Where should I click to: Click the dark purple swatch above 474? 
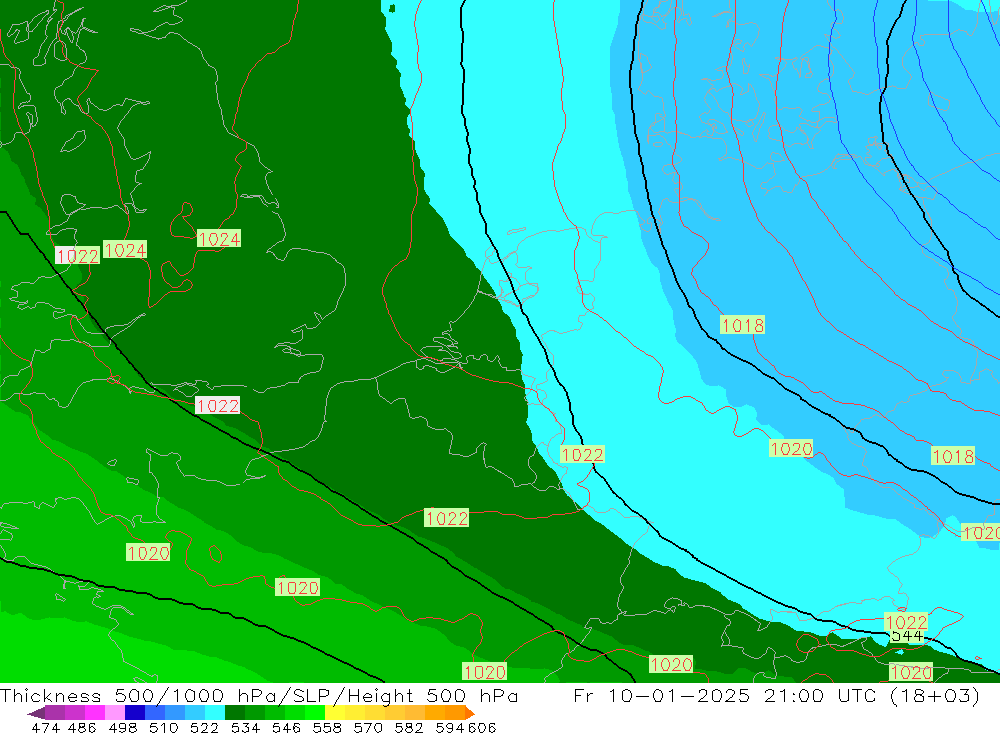(x=54, y=713)
